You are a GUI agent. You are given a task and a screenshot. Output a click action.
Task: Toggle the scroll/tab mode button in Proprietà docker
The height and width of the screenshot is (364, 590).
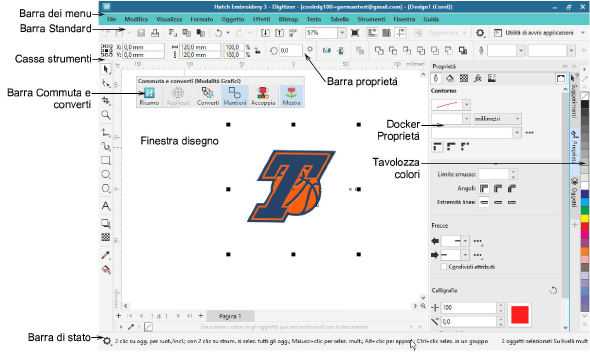[x=561, y=78]
